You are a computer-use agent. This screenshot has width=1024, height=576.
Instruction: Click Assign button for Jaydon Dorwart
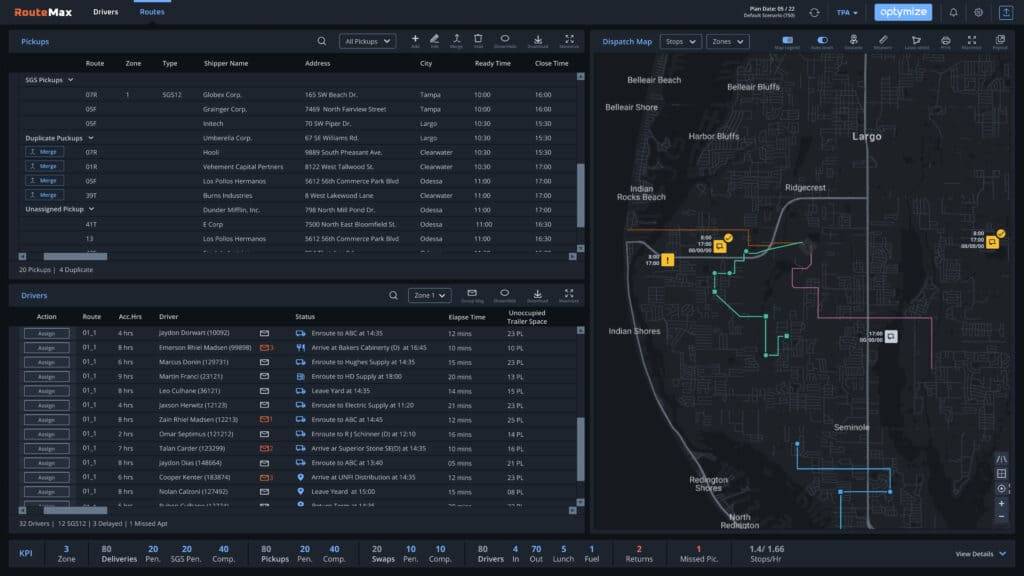point(46,333)
